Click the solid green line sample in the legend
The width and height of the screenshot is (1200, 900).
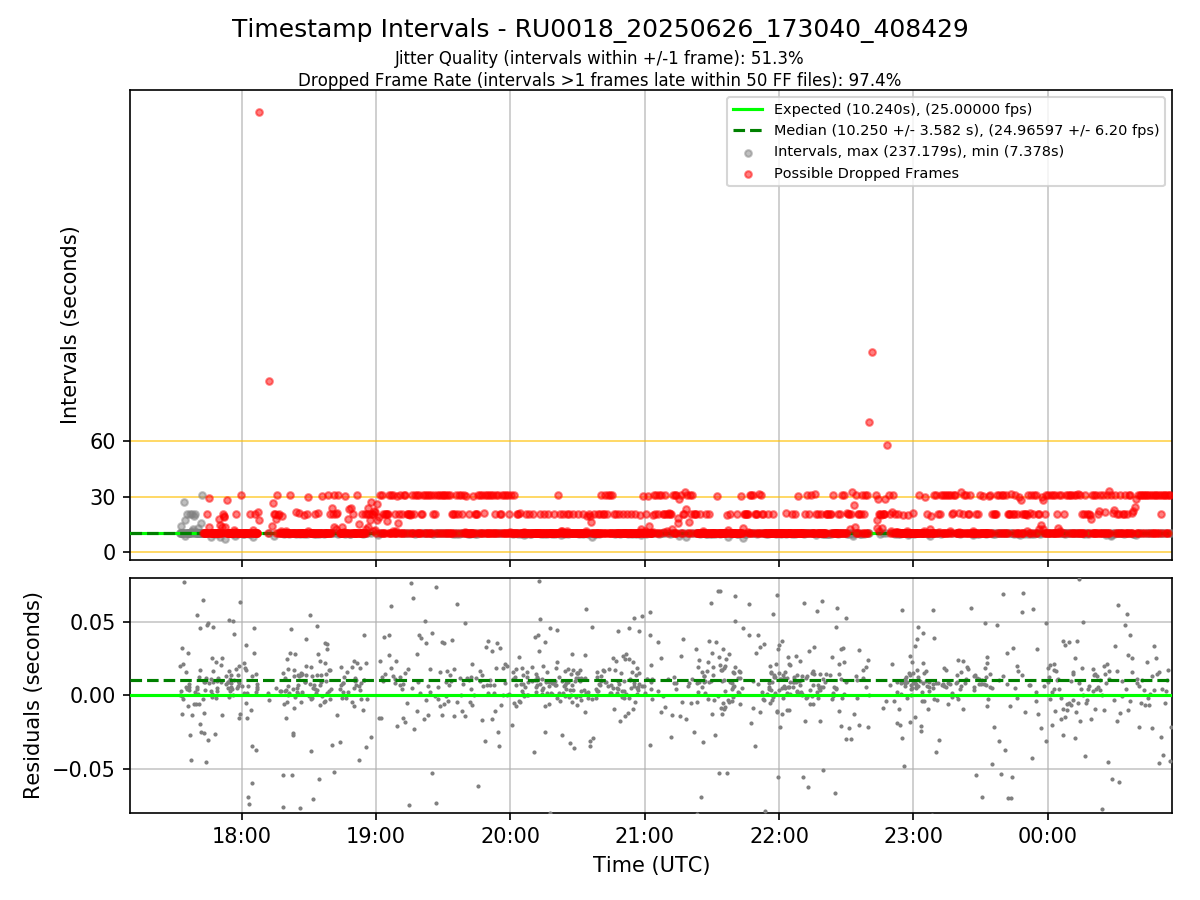click(749, 109)
